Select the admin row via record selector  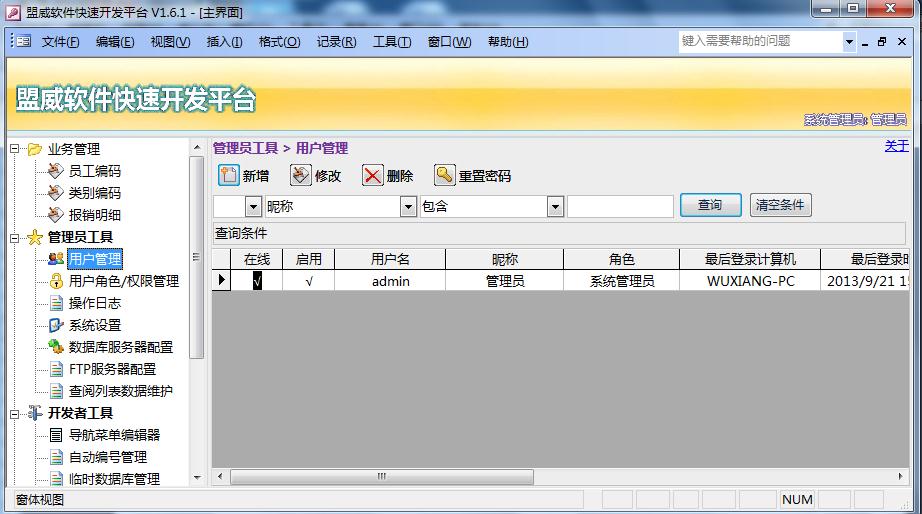tap(222, 281)
